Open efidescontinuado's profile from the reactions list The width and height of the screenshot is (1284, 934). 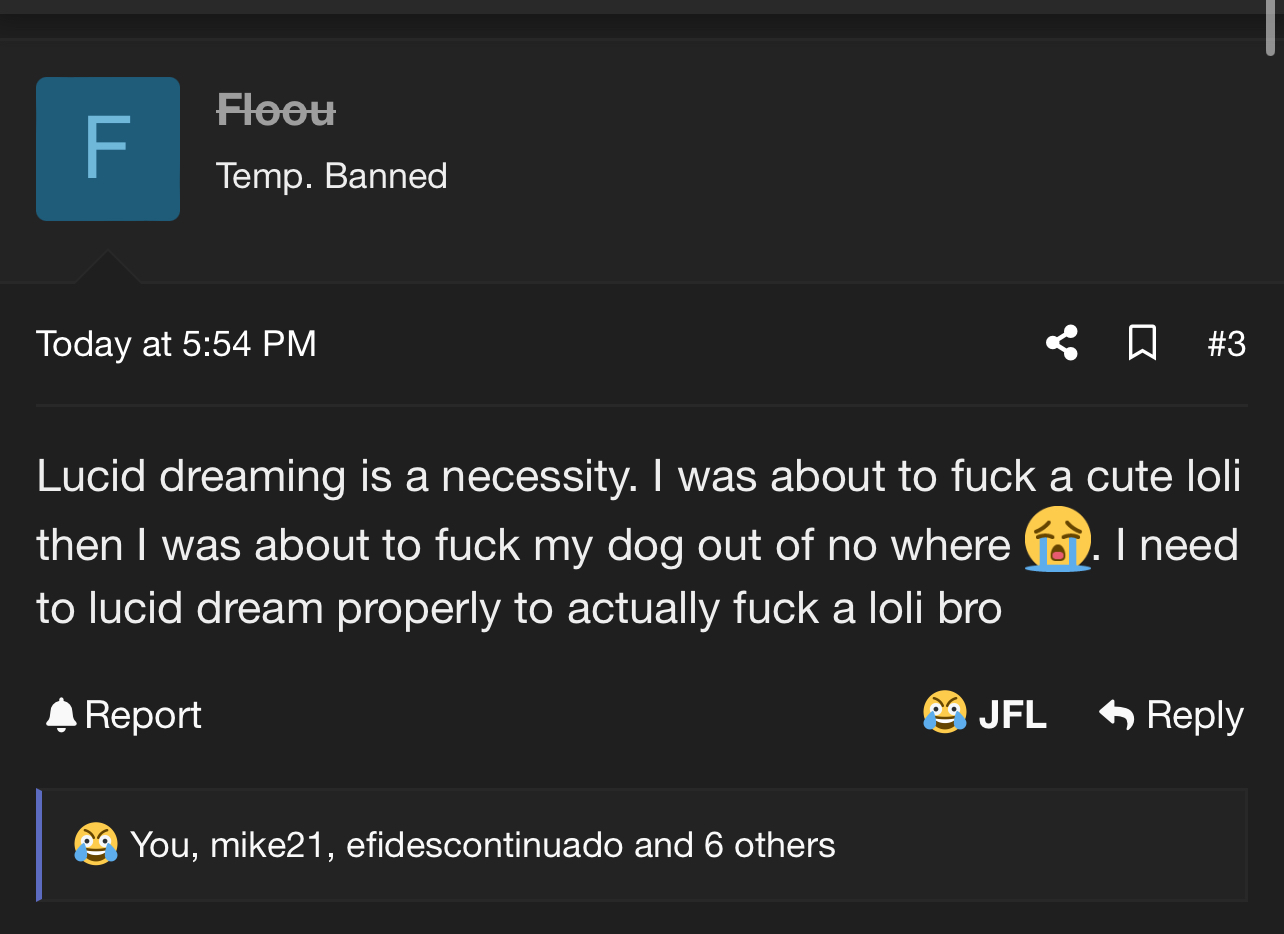coord(484,845)
